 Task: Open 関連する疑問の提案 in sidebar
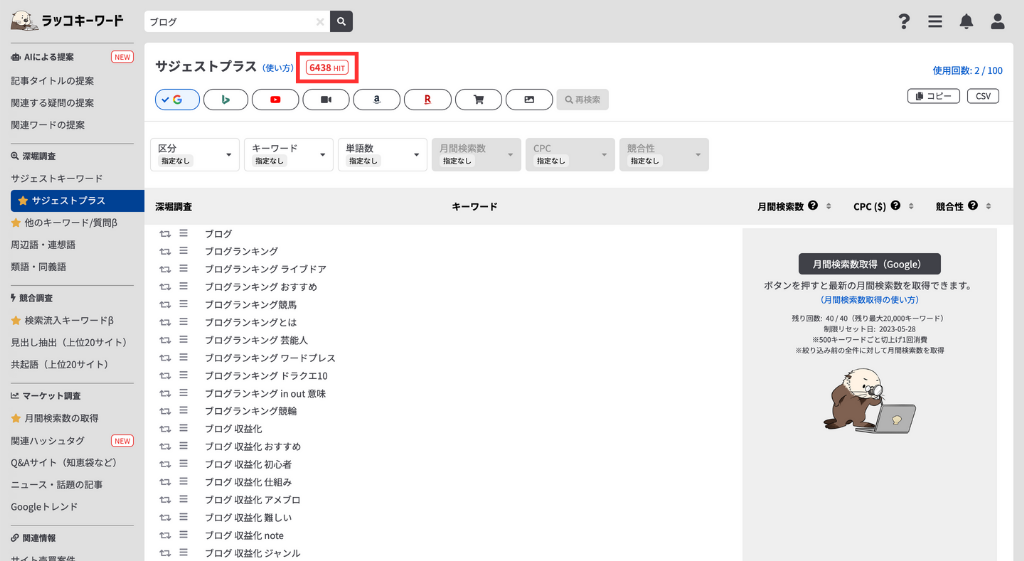pos(52,103)
